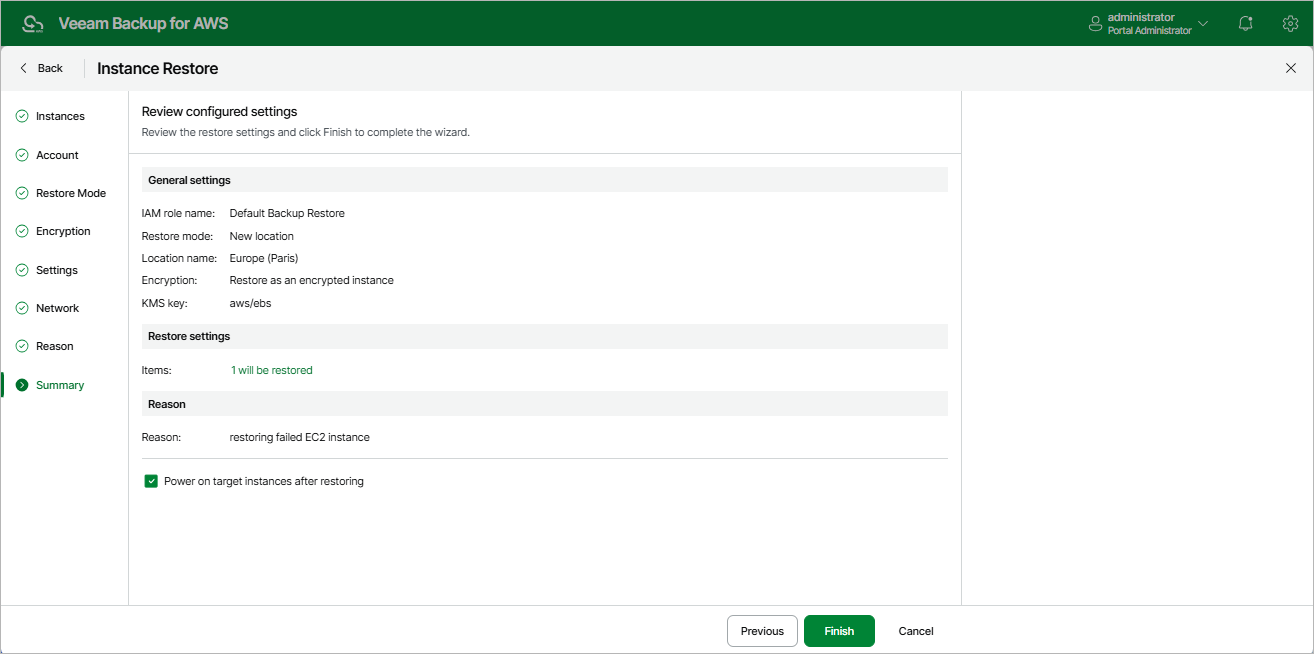Go to the Encryption step
Screen dimensions: 1314x654
(x=64, y=231)
